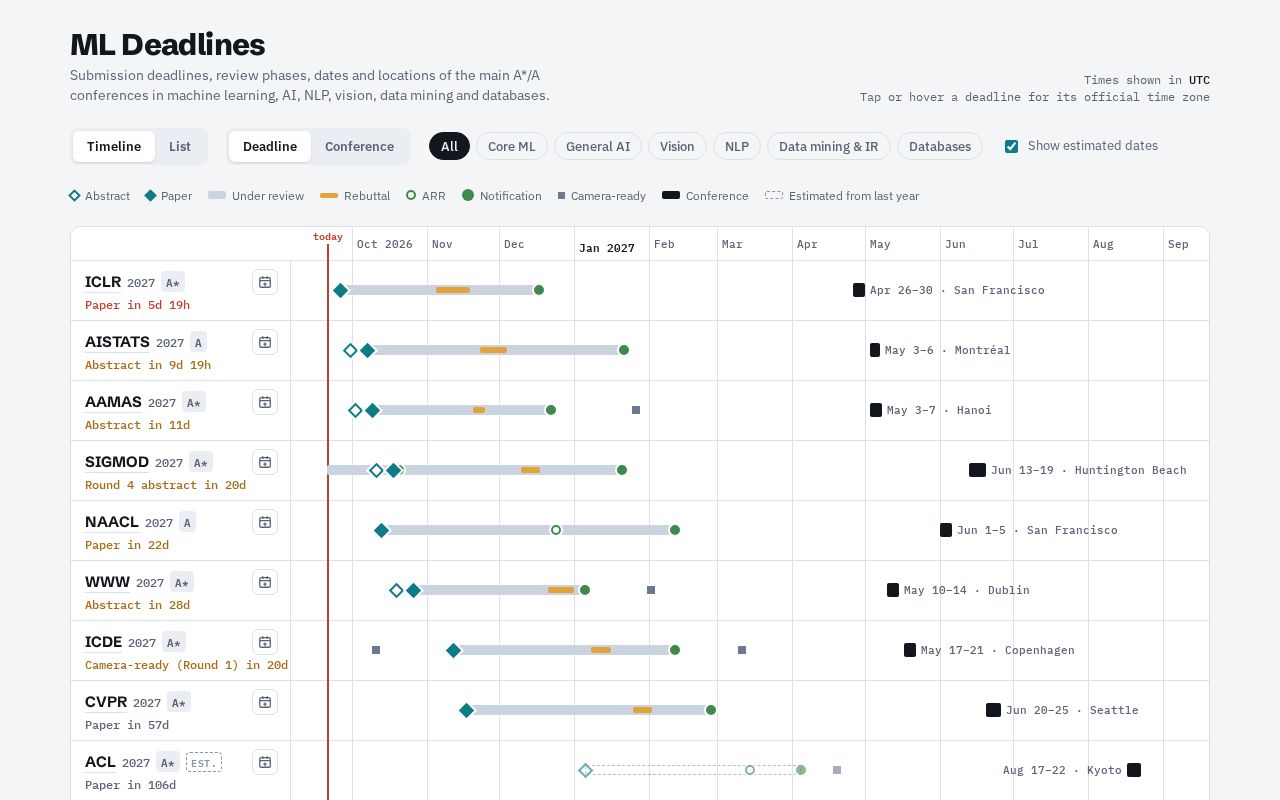
Task: Select the Vision category filter
Action: click(x=677, y=146)
